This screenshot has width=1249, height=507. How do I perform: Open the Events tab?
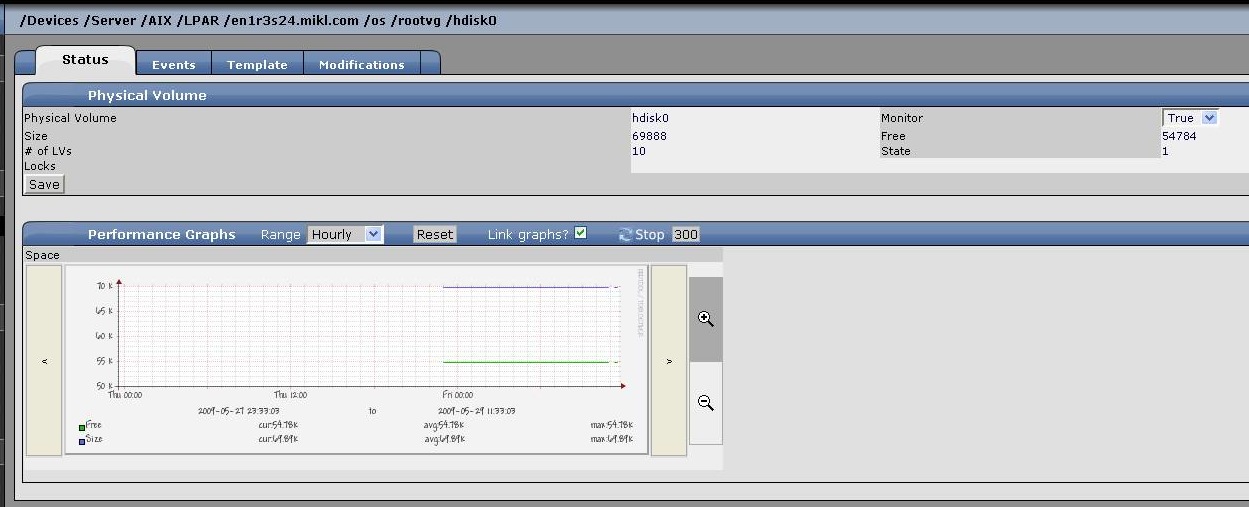click(x=173, y=64)
